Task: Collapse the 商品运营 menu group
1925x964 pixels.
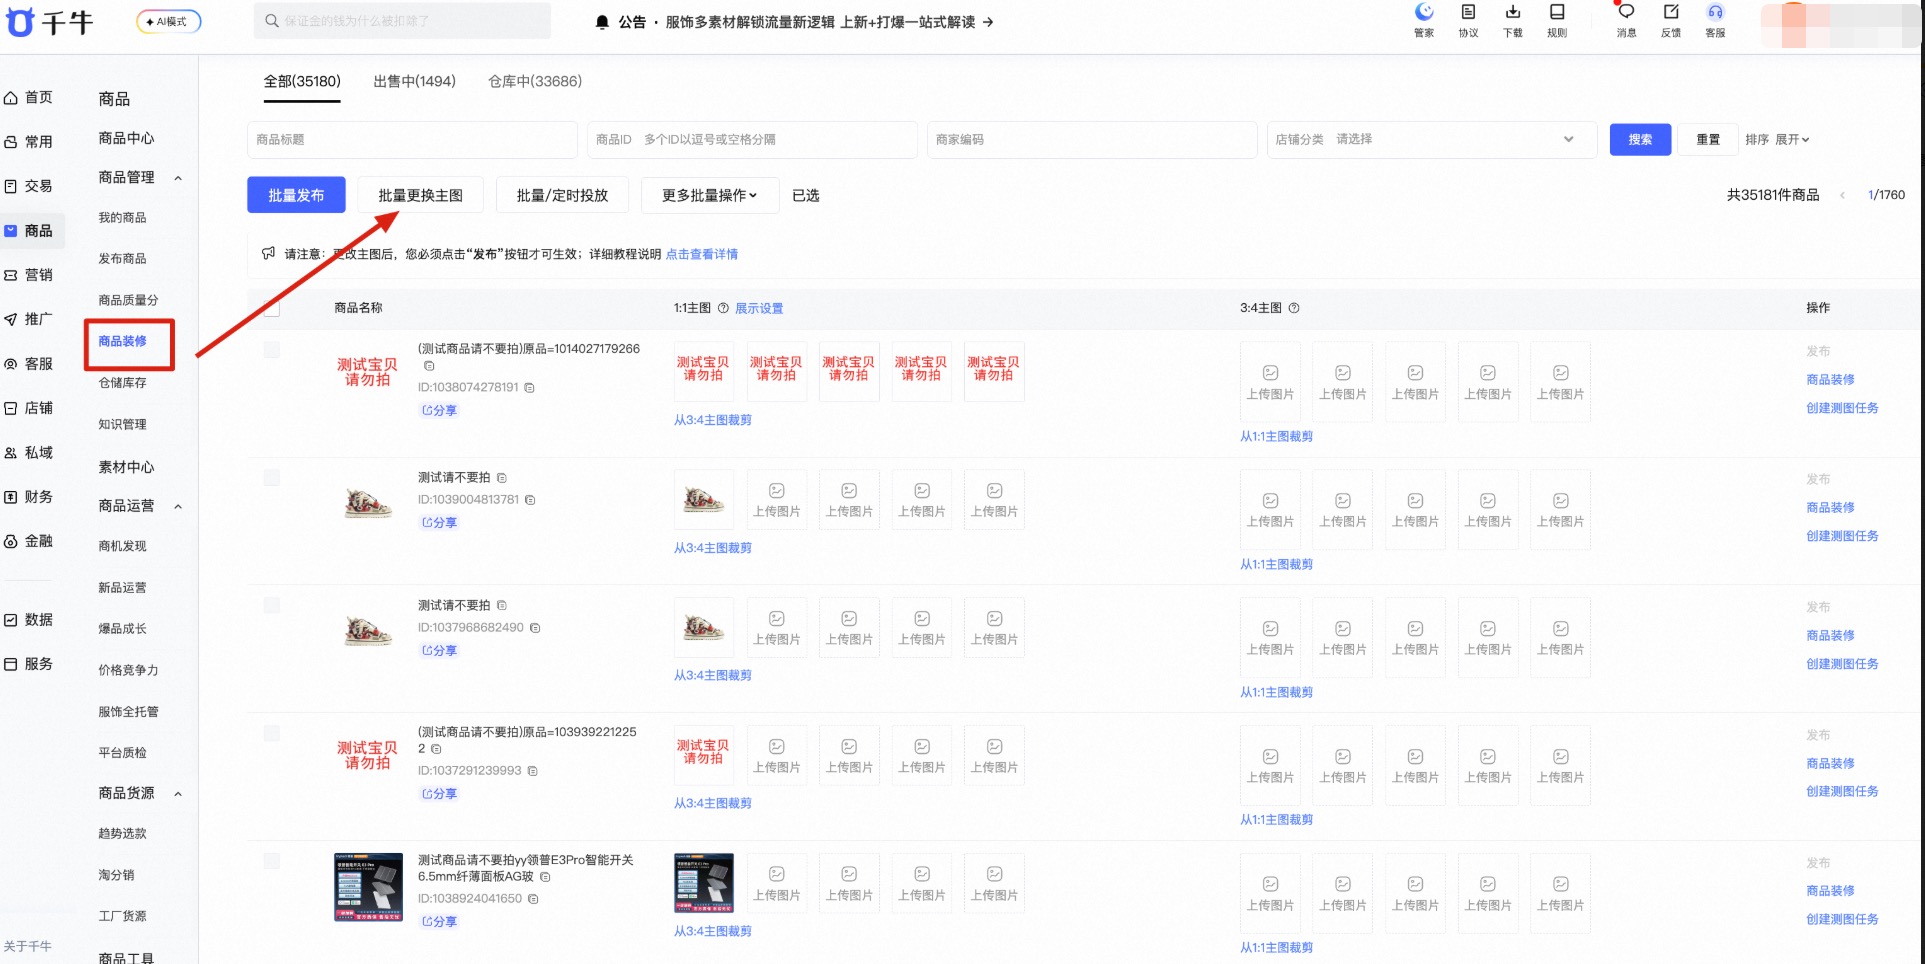Action: [178, 507]
